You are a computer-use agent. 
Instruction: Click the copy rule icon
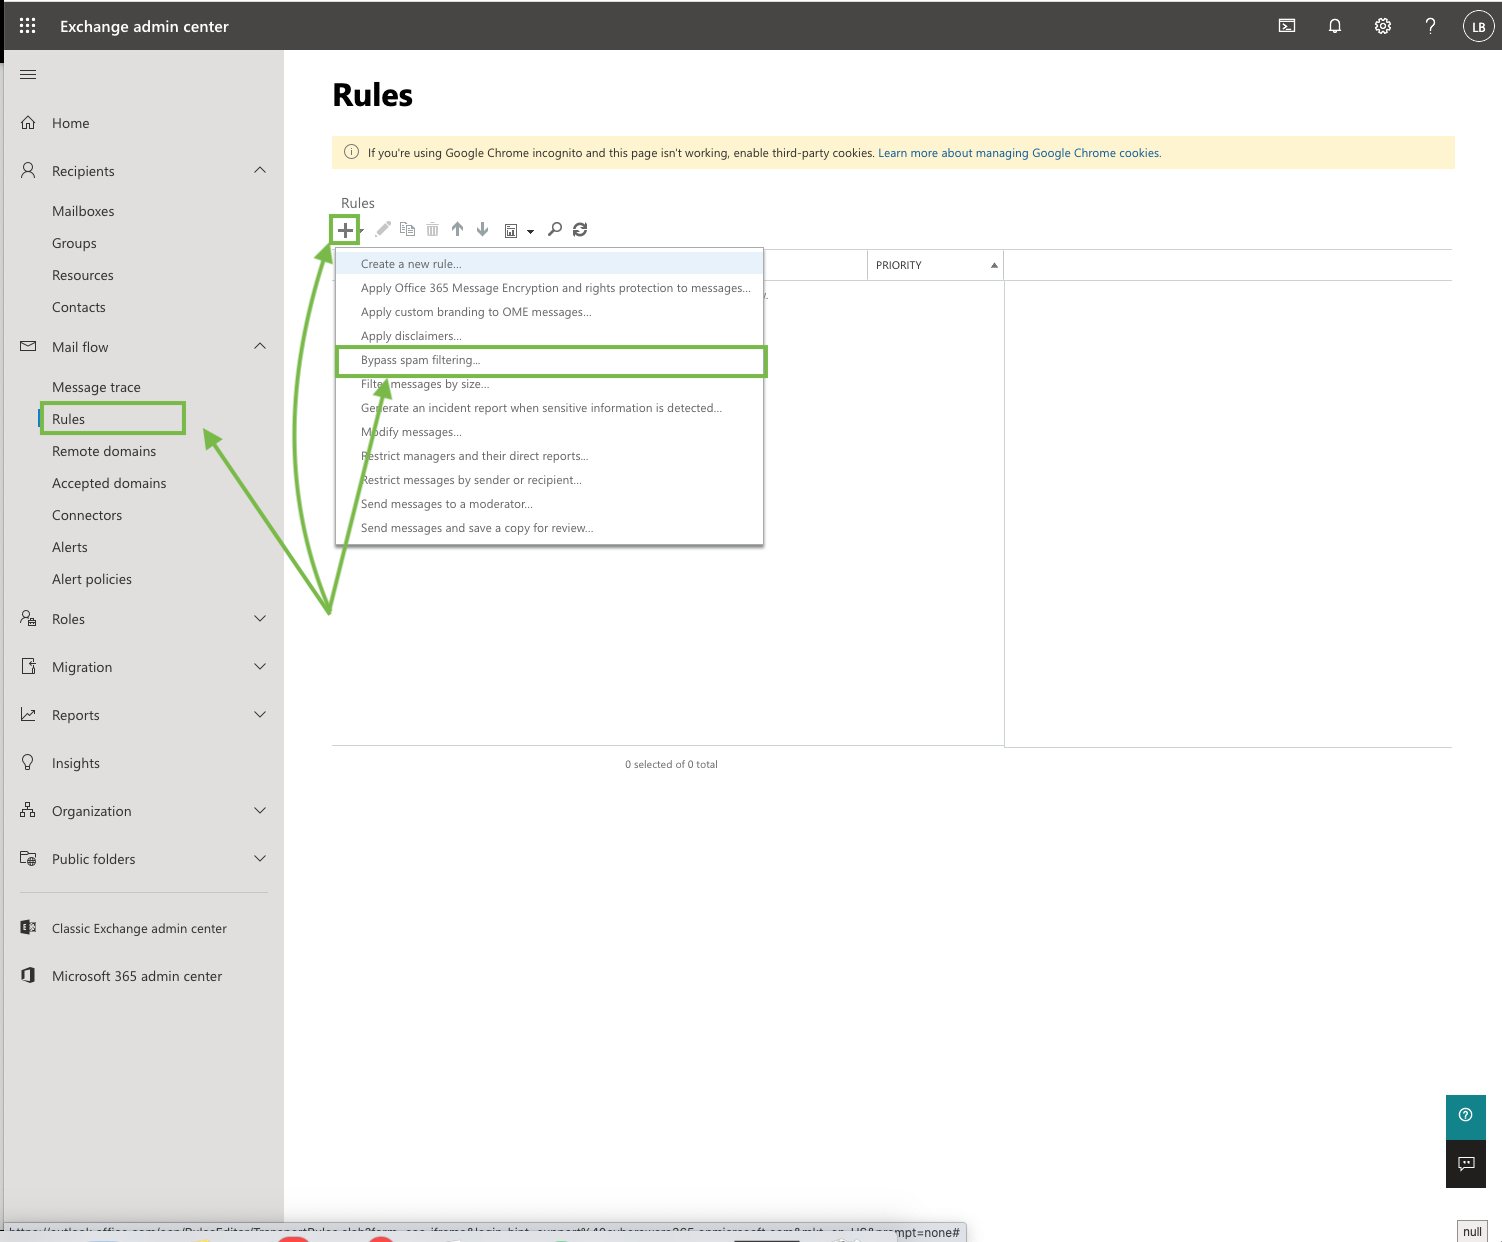coord(407,230)
